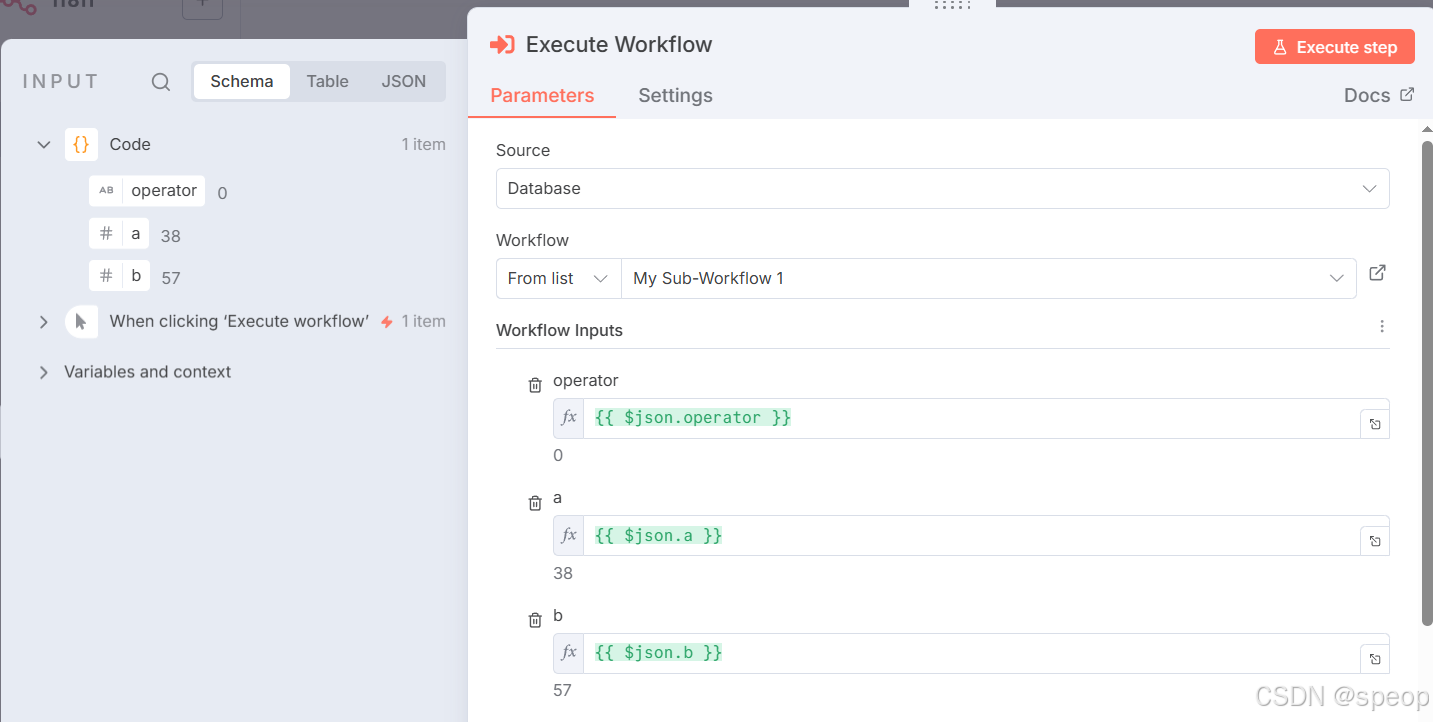
Task: Switch input view to Table
Action: pyautogui.click(x=327, y=82)
